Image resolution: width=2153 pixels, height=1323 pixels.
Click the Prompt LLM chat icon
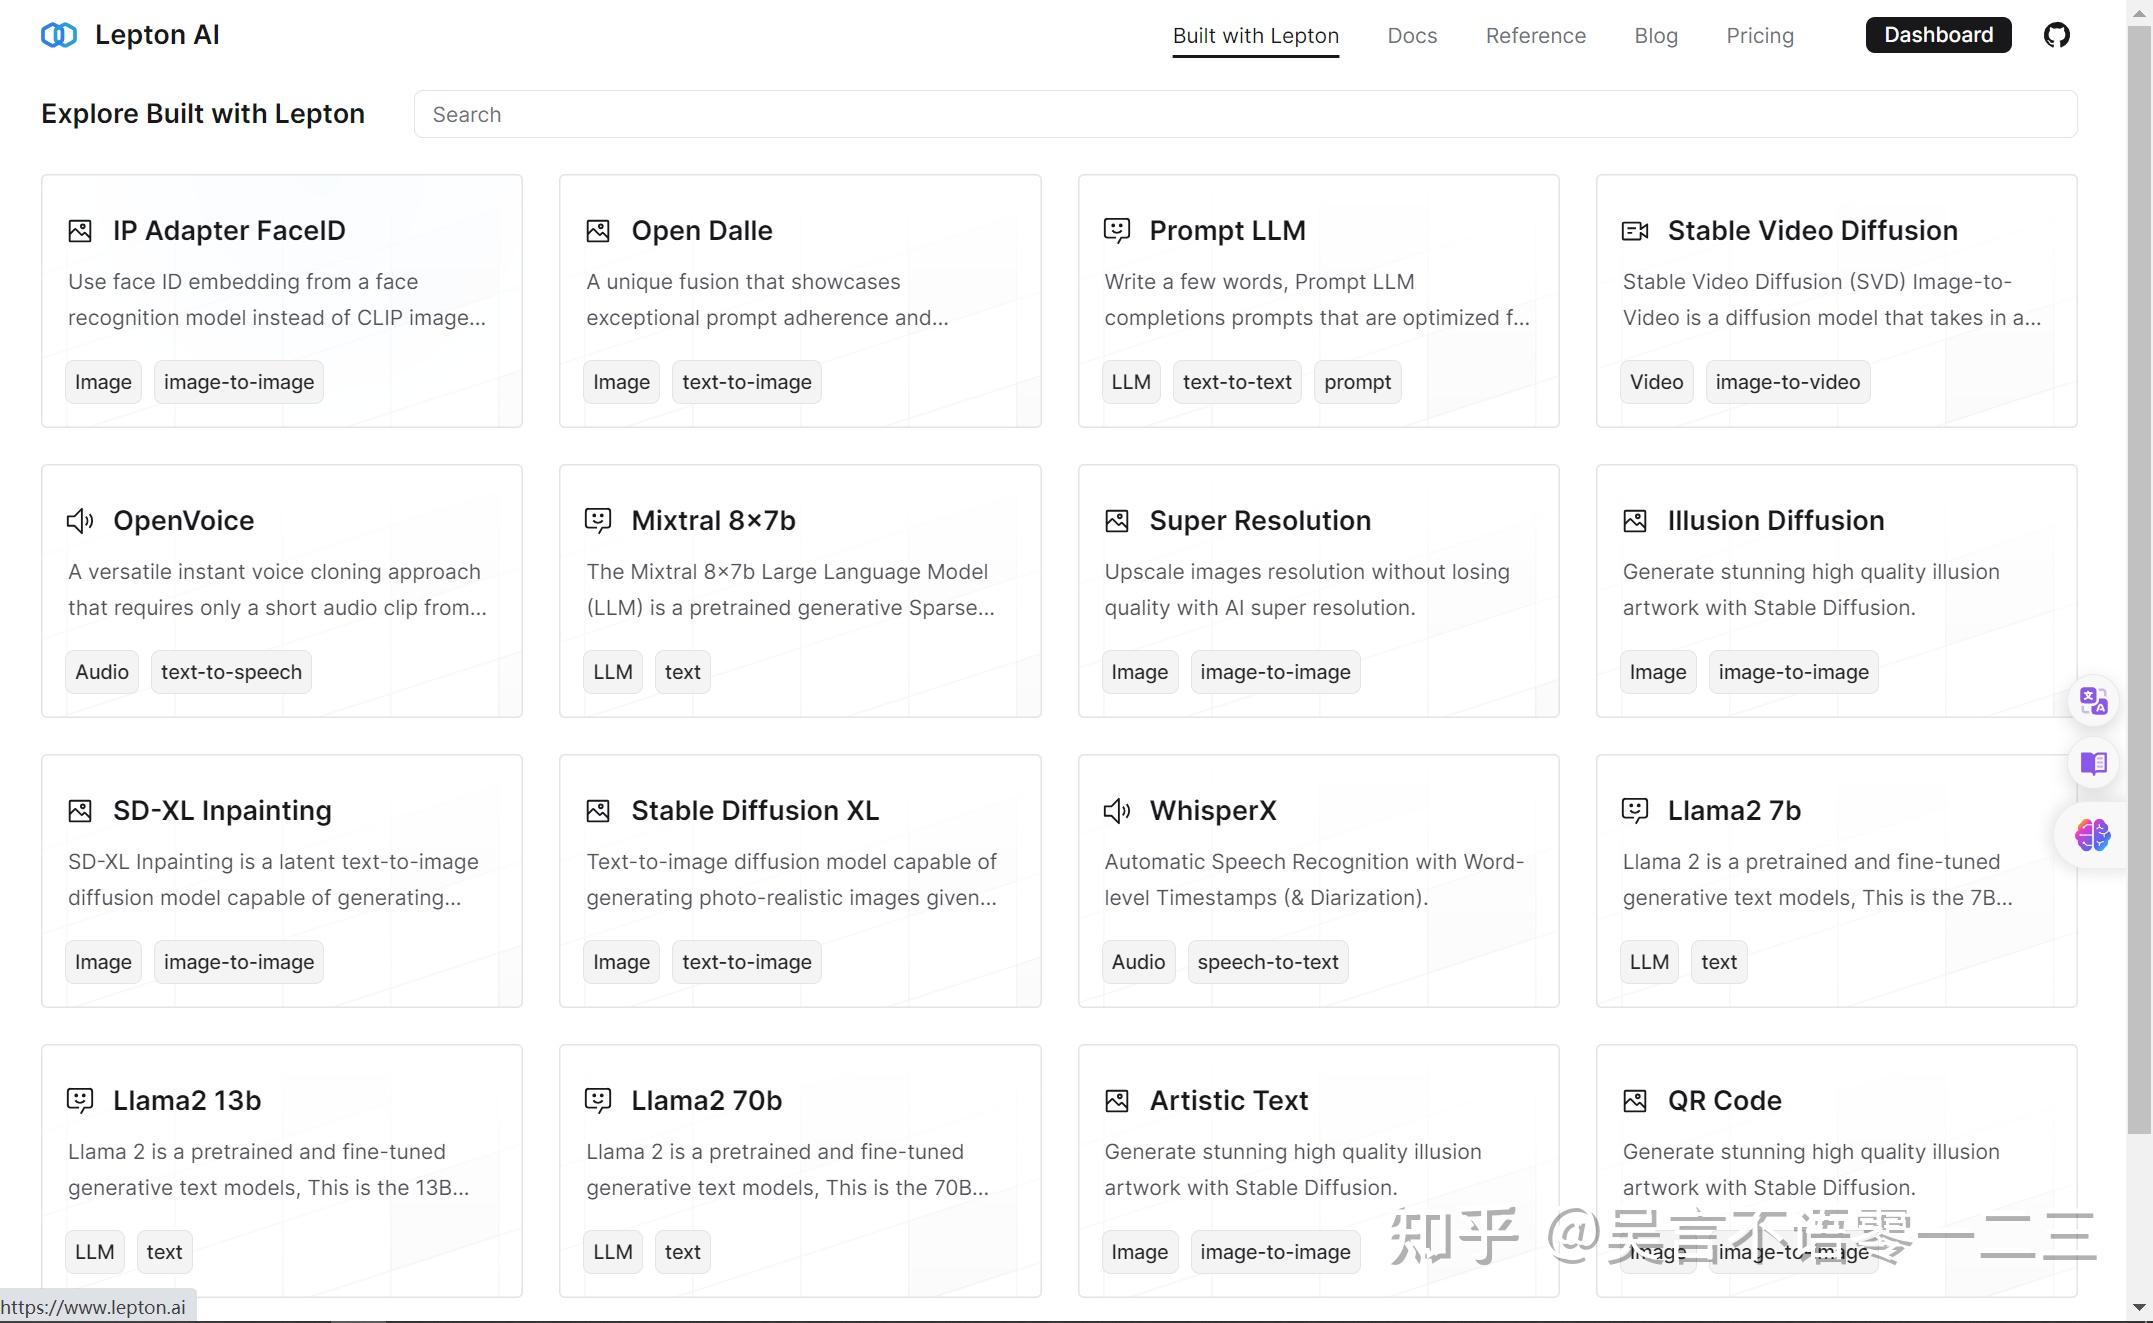pos(1116,231)
